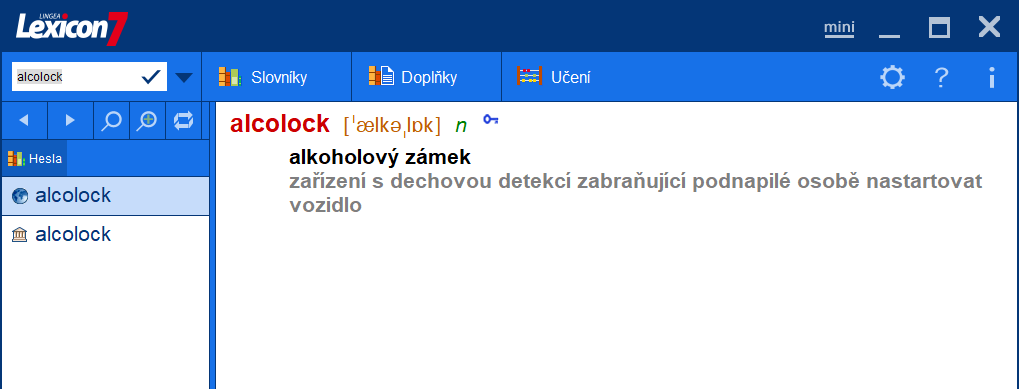Maximize the Lexicon window
Viewport: 1019px width, 389px height.
pos(939,27)
